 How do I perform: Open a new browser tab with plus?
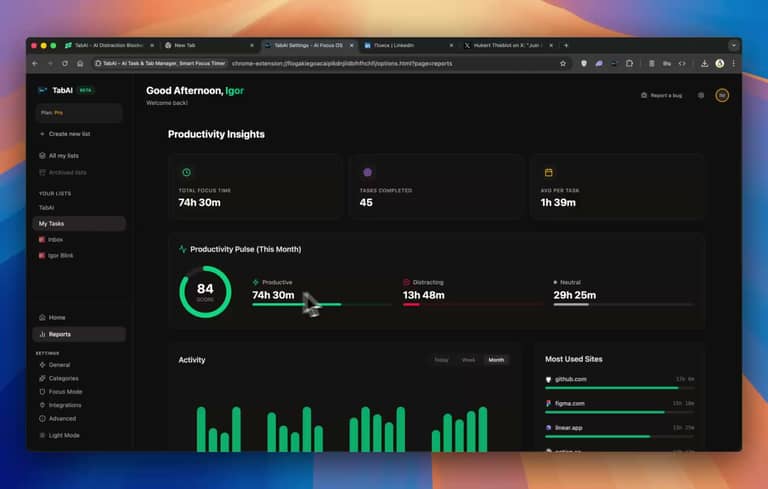click(x=566, y=45)
